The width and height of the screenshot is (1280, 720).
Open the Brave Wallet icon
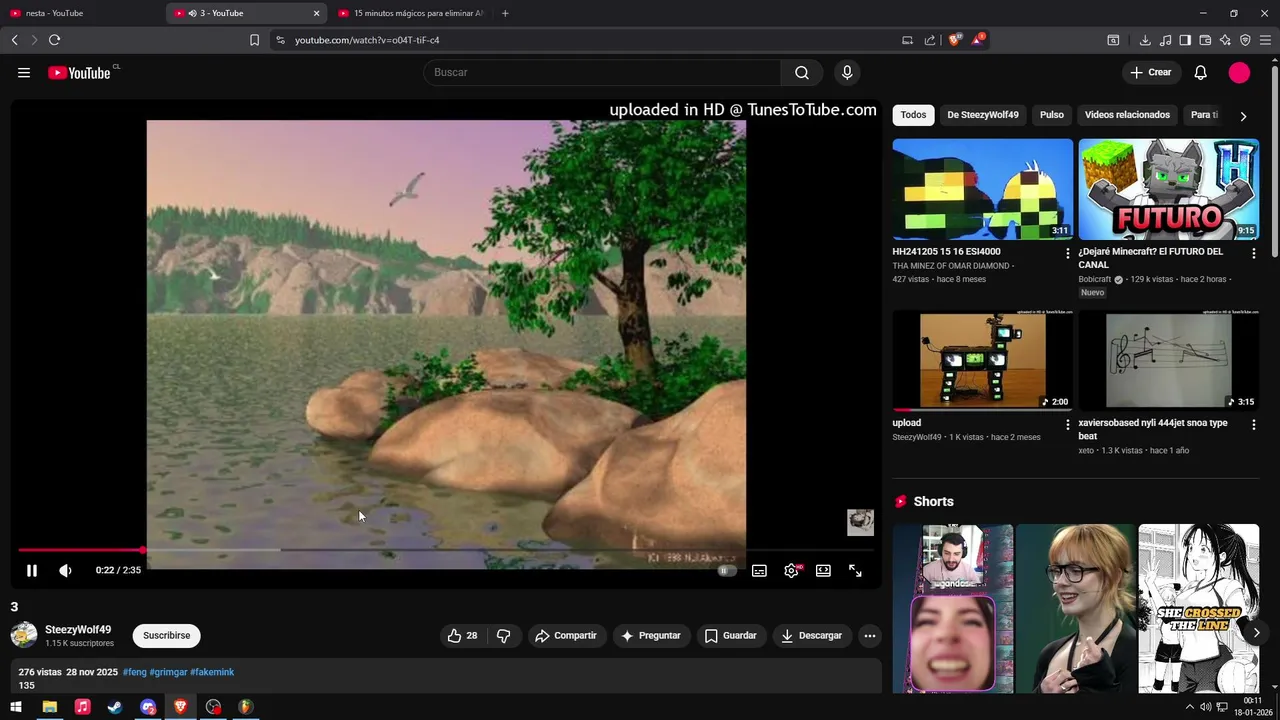pyautogui.click(x=1205, y=40)
